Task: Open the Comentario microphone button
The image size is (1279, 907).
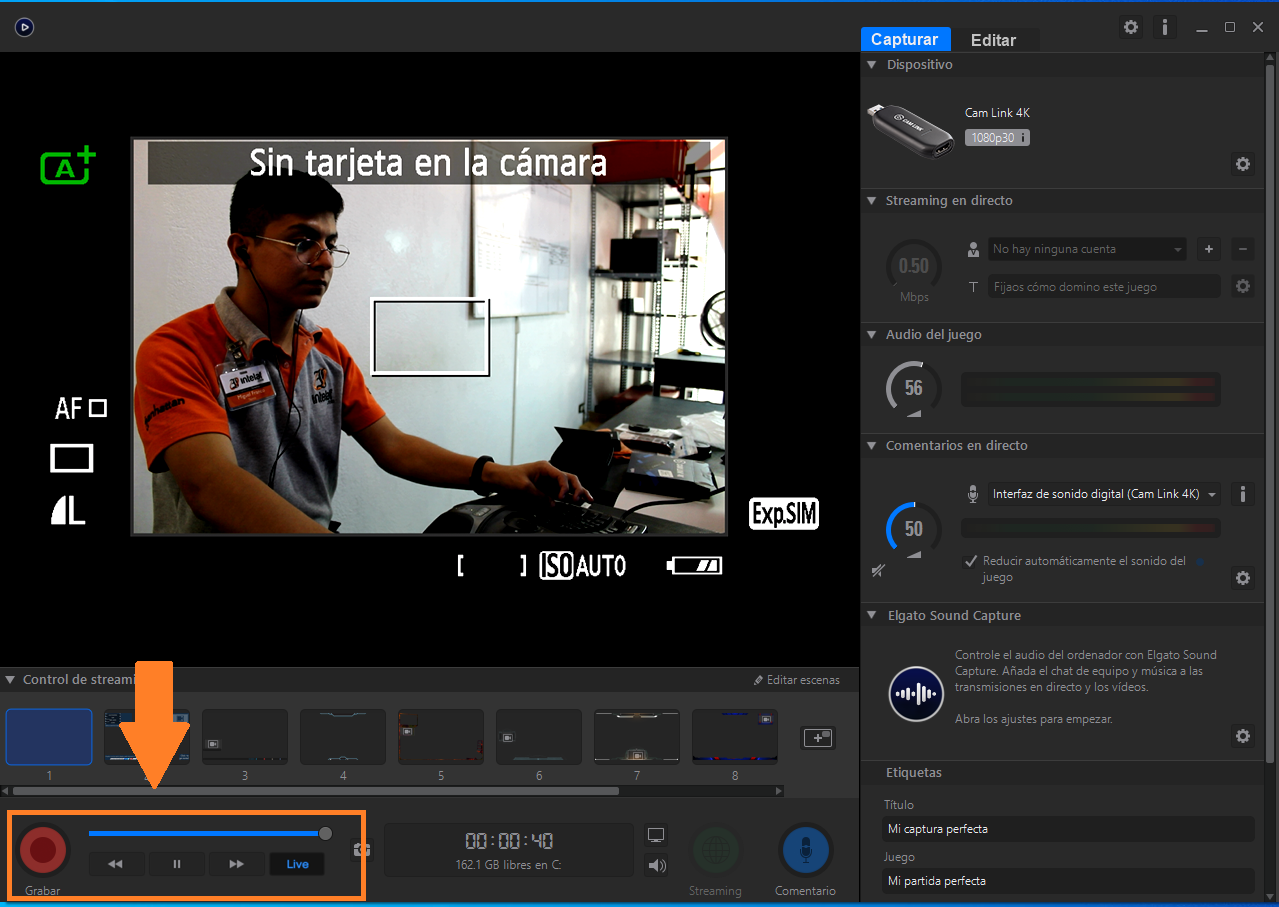Action: tap(805, 849)
